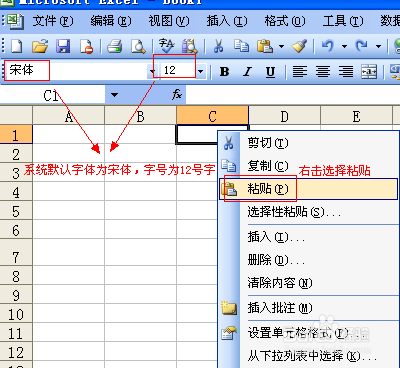
Task: Click the Copy icon in the toolbar
Action: point(241,46)
